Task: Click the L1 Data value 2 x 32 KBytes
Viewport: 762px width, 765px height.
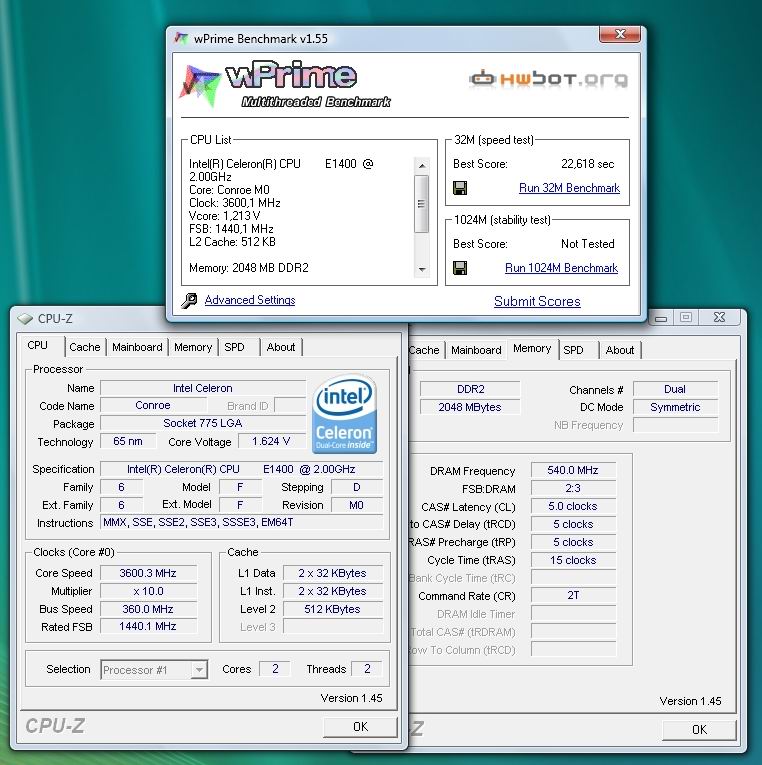Action: tap(333, 573)
